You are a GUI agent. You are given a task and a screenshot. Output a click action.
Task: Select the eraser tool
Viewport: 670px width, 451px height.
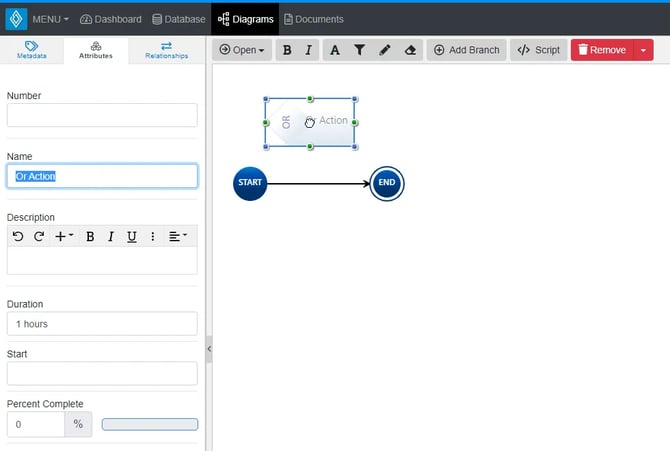(410, 50)
